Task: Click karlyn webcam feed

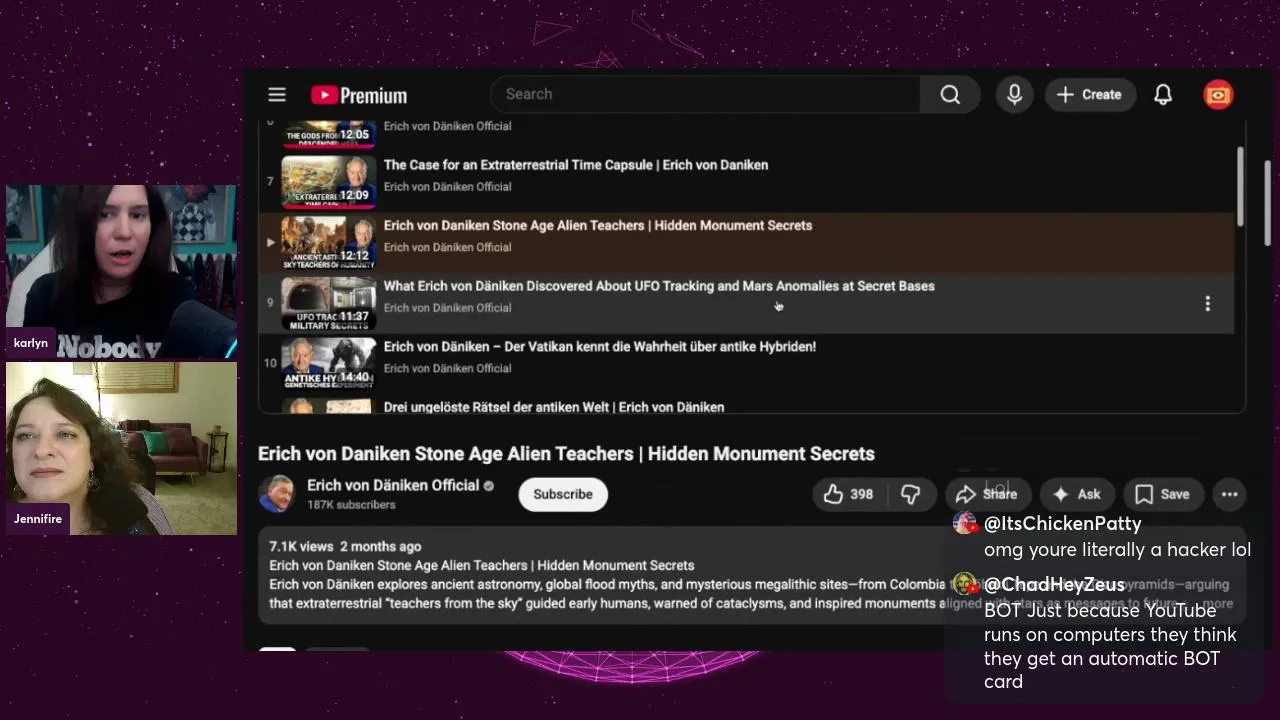Action: [121, 272]
